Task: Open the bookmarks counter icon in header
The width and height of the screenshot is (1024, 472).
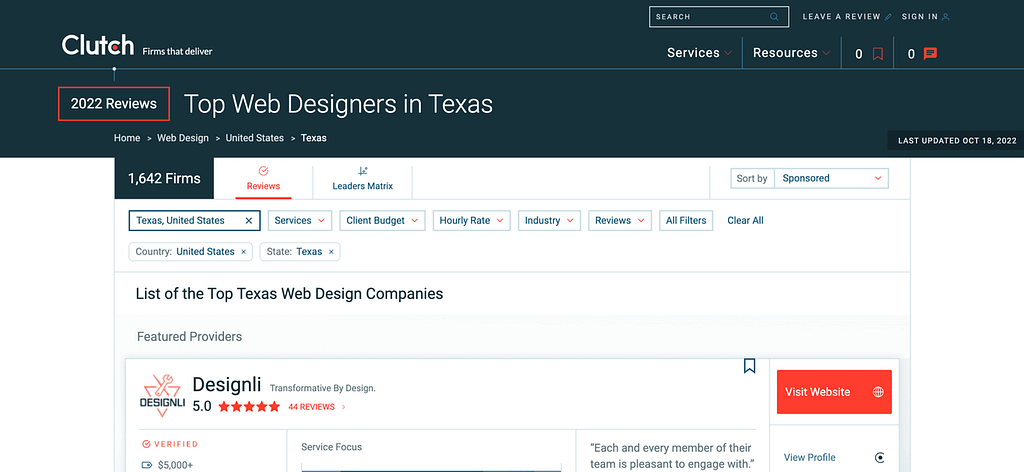Action: click(878, 54)
